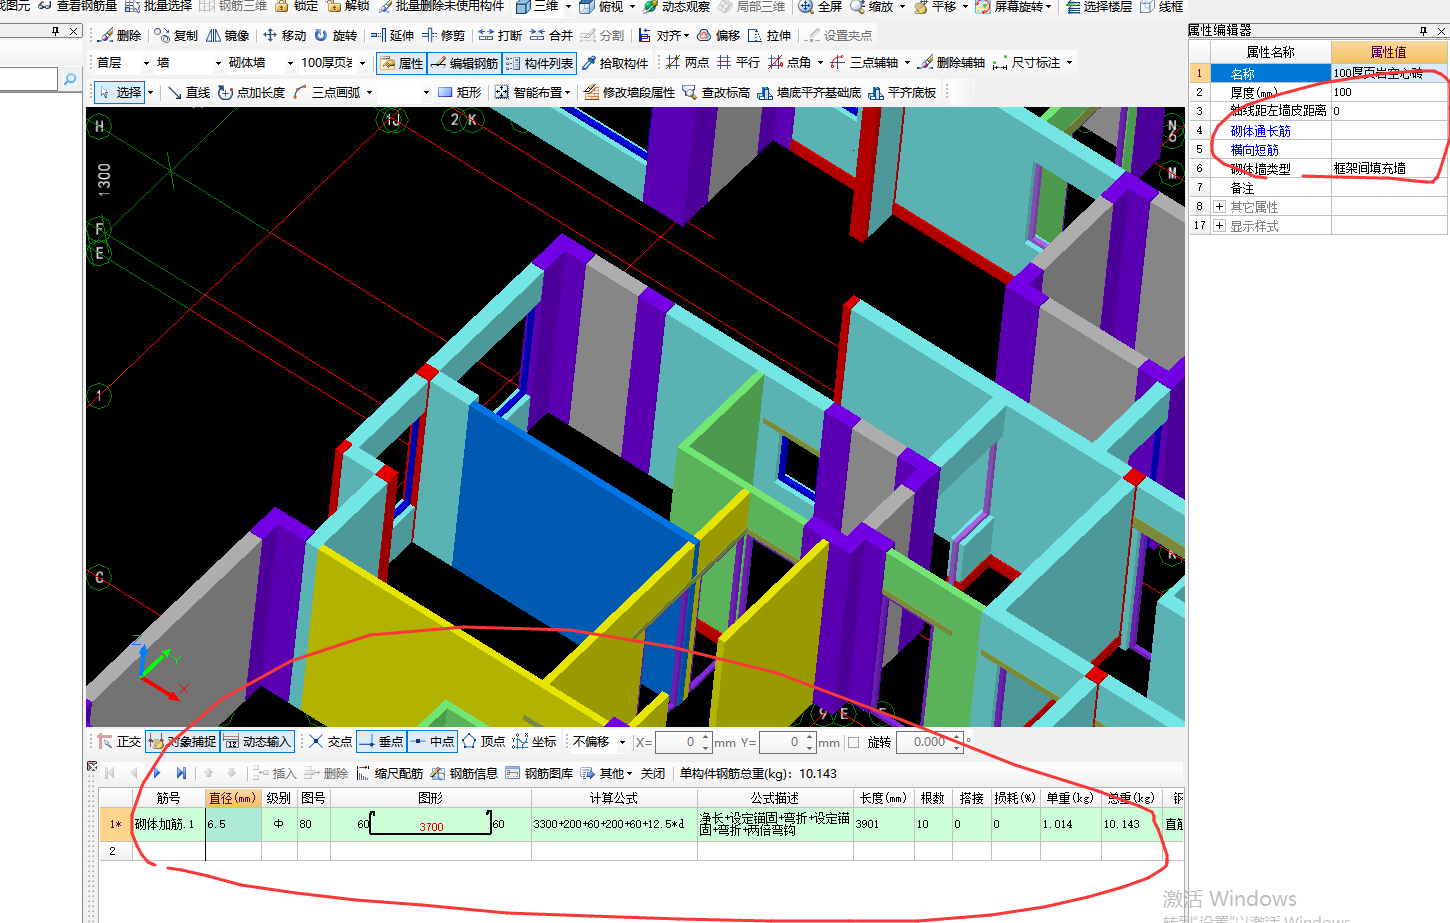The height and width of the screenshot is (923, 1450).
Task: Select the 直线 (Line) drawing tool
Action: 189,92
